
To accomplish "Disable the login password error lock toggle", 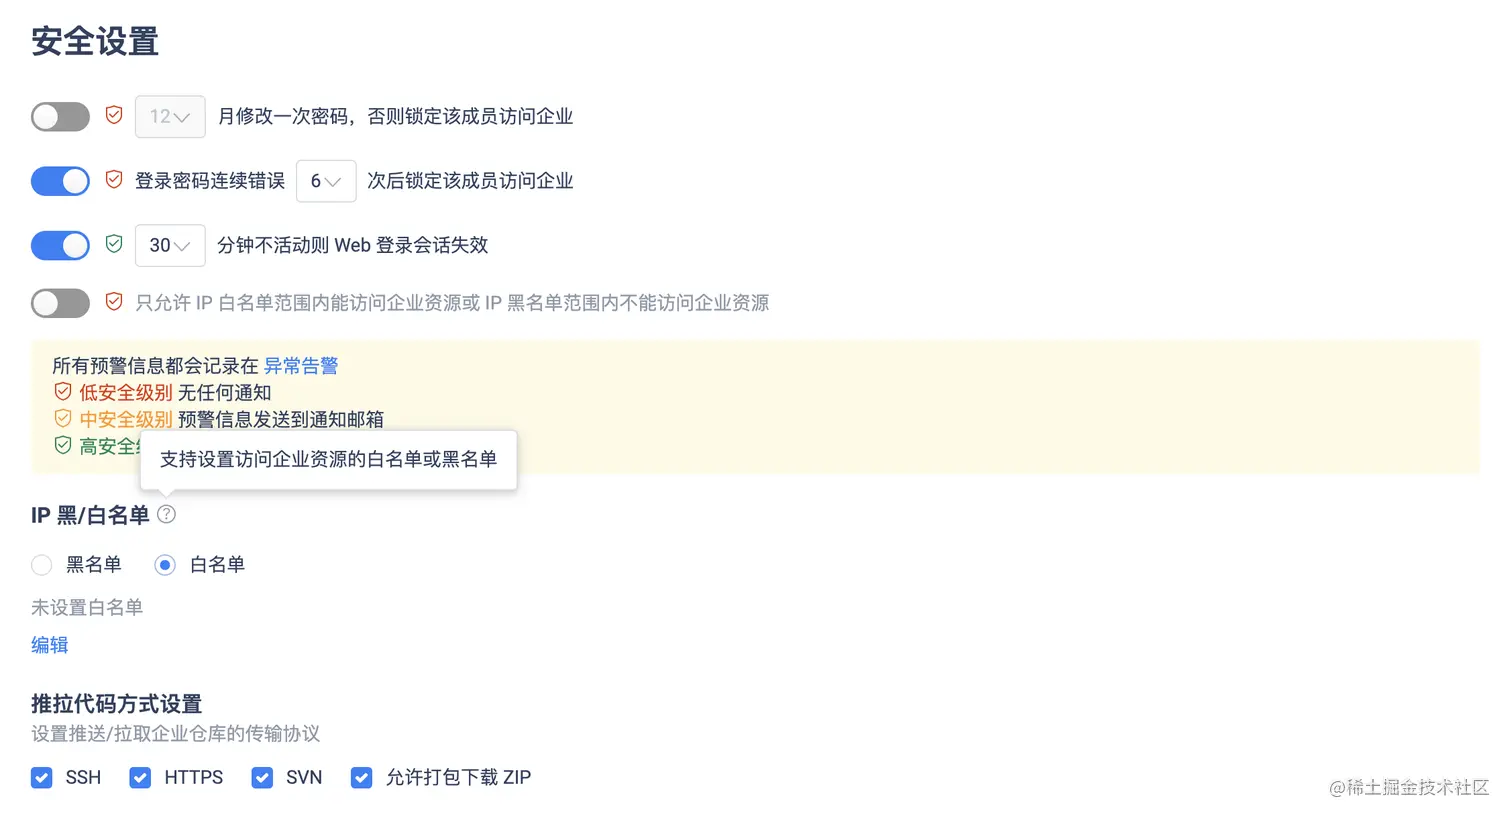I will pyautogui.click(x=60, y=181).
